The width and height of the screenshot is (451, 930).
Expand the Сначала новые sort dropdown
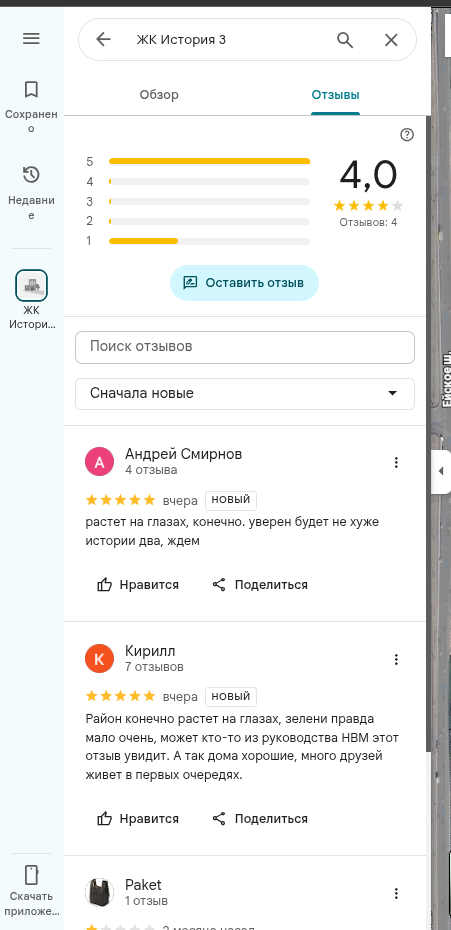point(244,394)
